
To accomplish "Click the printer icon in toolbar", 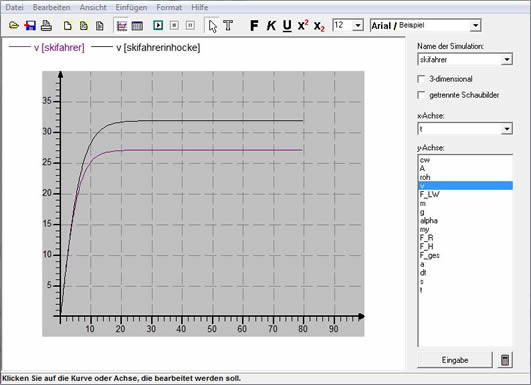I will [x=46, y=26].
